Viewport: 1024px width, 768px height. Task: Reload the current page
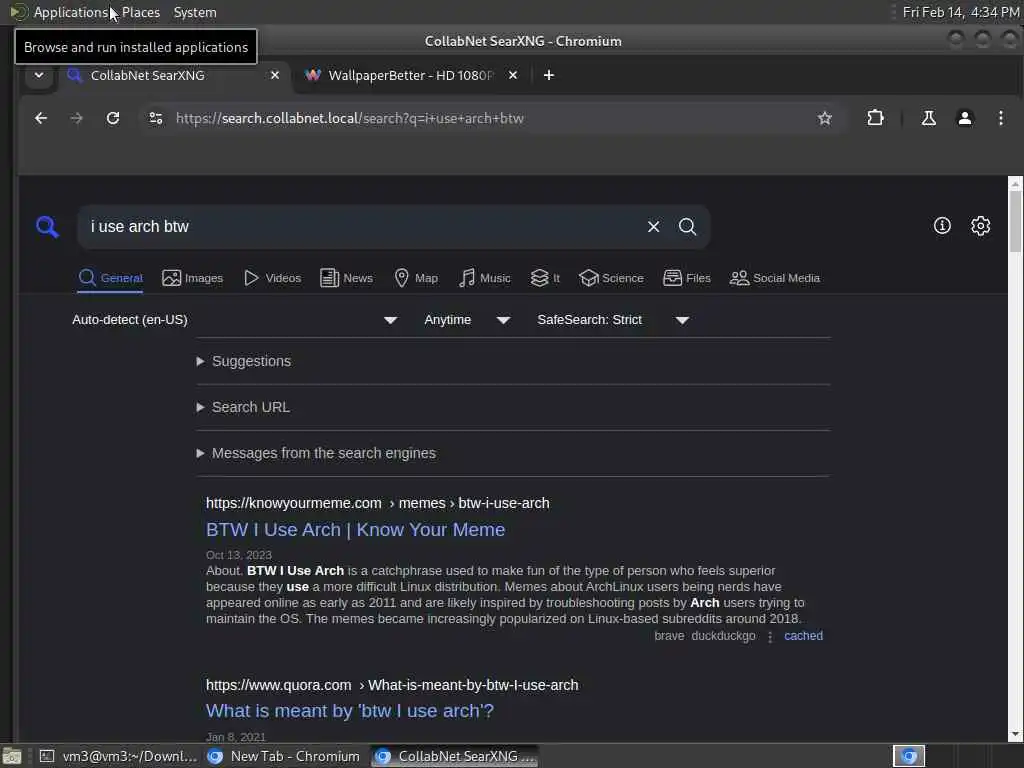click(x=113, y=118)
